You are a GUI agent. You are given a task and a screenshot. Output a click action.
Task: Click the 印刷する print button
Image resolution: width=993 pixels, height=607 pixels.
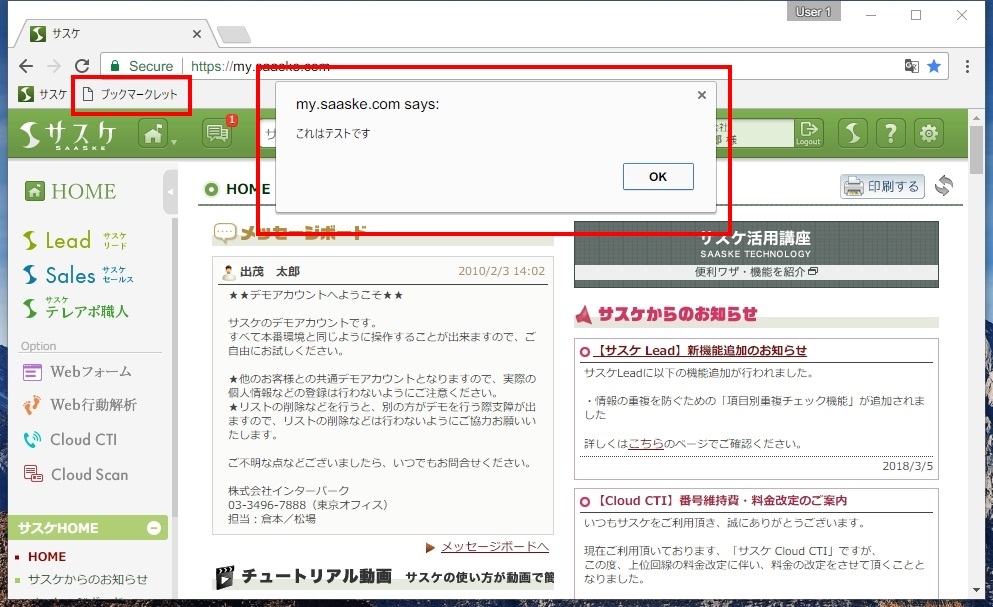(881, 186)
